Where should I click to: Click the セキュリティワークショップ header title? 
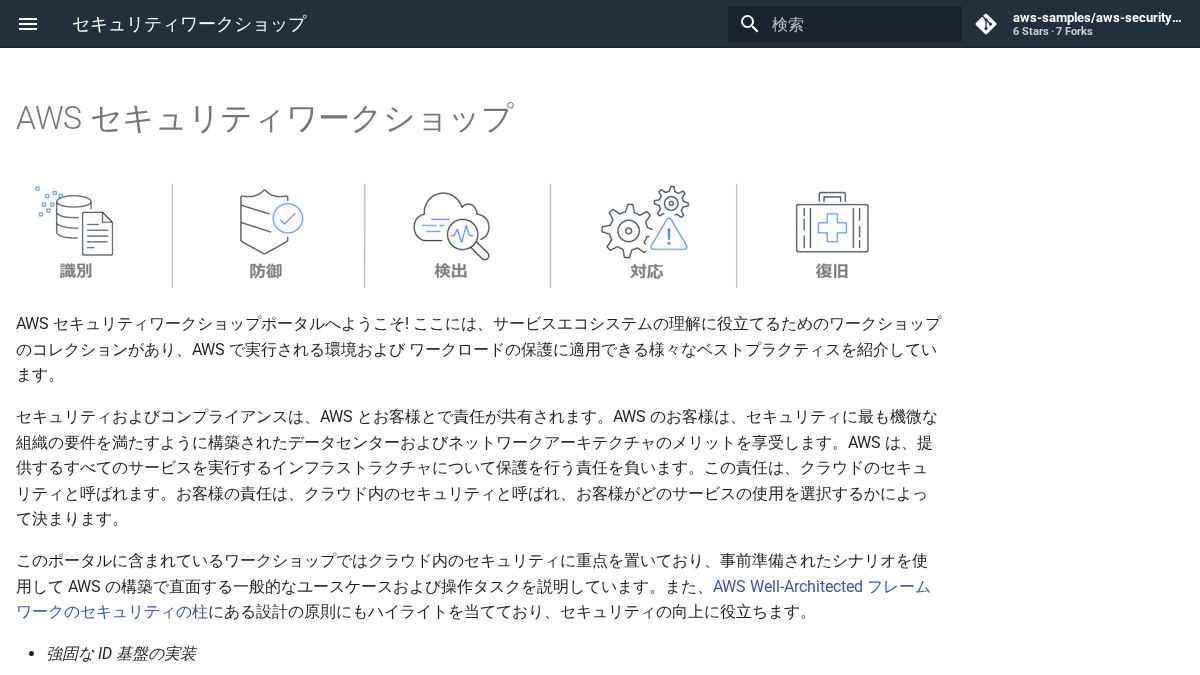[x=189, y=24]
